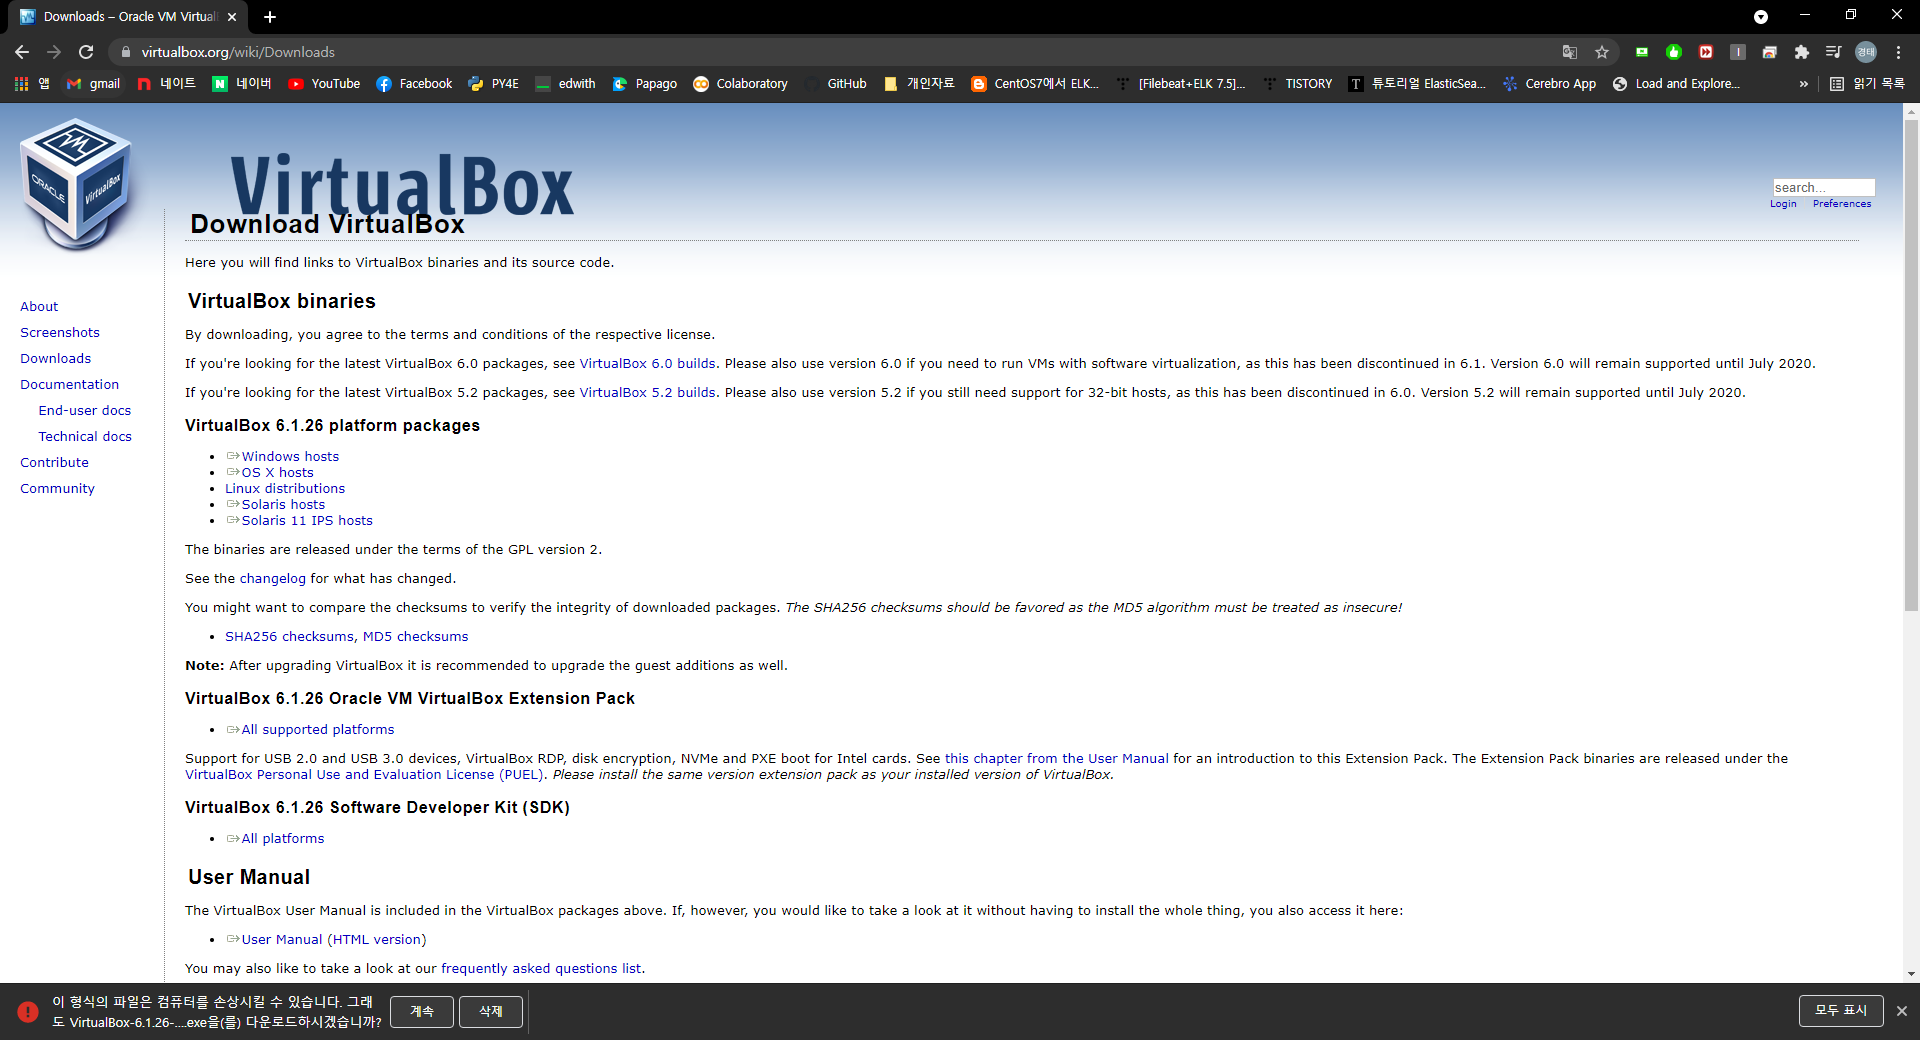Open the Chrome tabs stack extension
This screenshot has width=1920, height=1040.
tap(1770, 52)
